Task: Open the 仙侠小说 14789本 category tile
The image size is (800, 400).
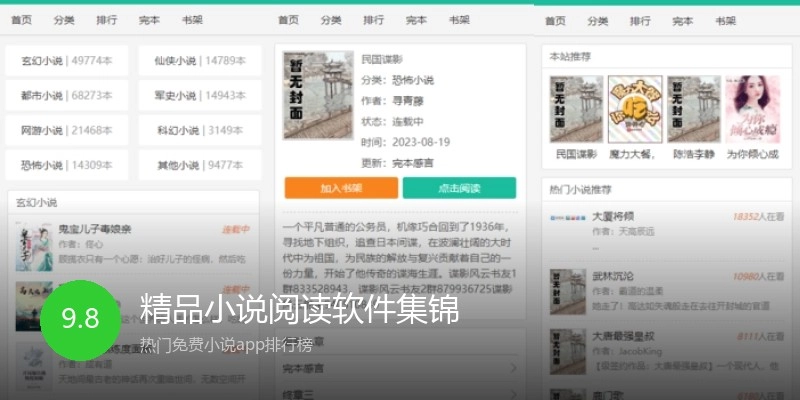Action: (x=200, y=61)
